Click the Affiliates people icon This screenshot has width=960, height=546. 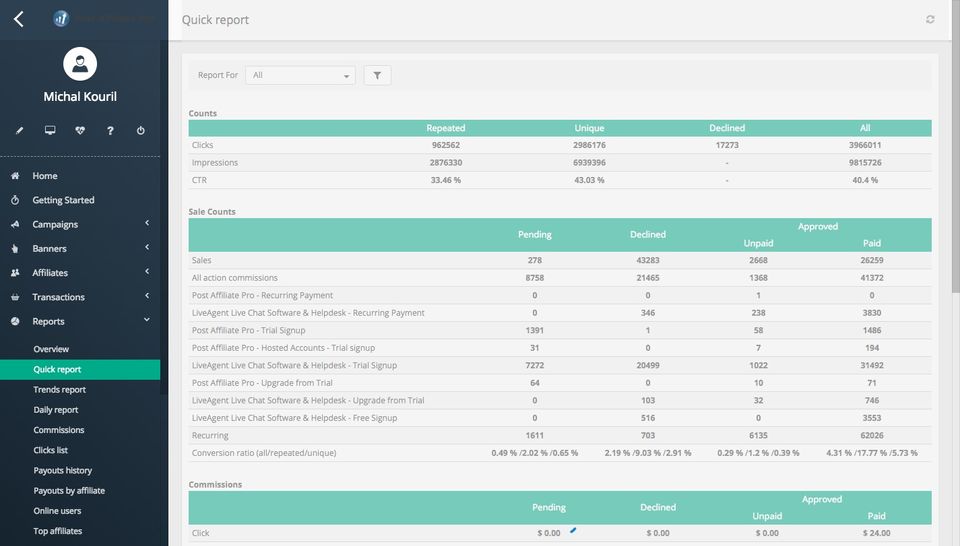tap(15, 273)
